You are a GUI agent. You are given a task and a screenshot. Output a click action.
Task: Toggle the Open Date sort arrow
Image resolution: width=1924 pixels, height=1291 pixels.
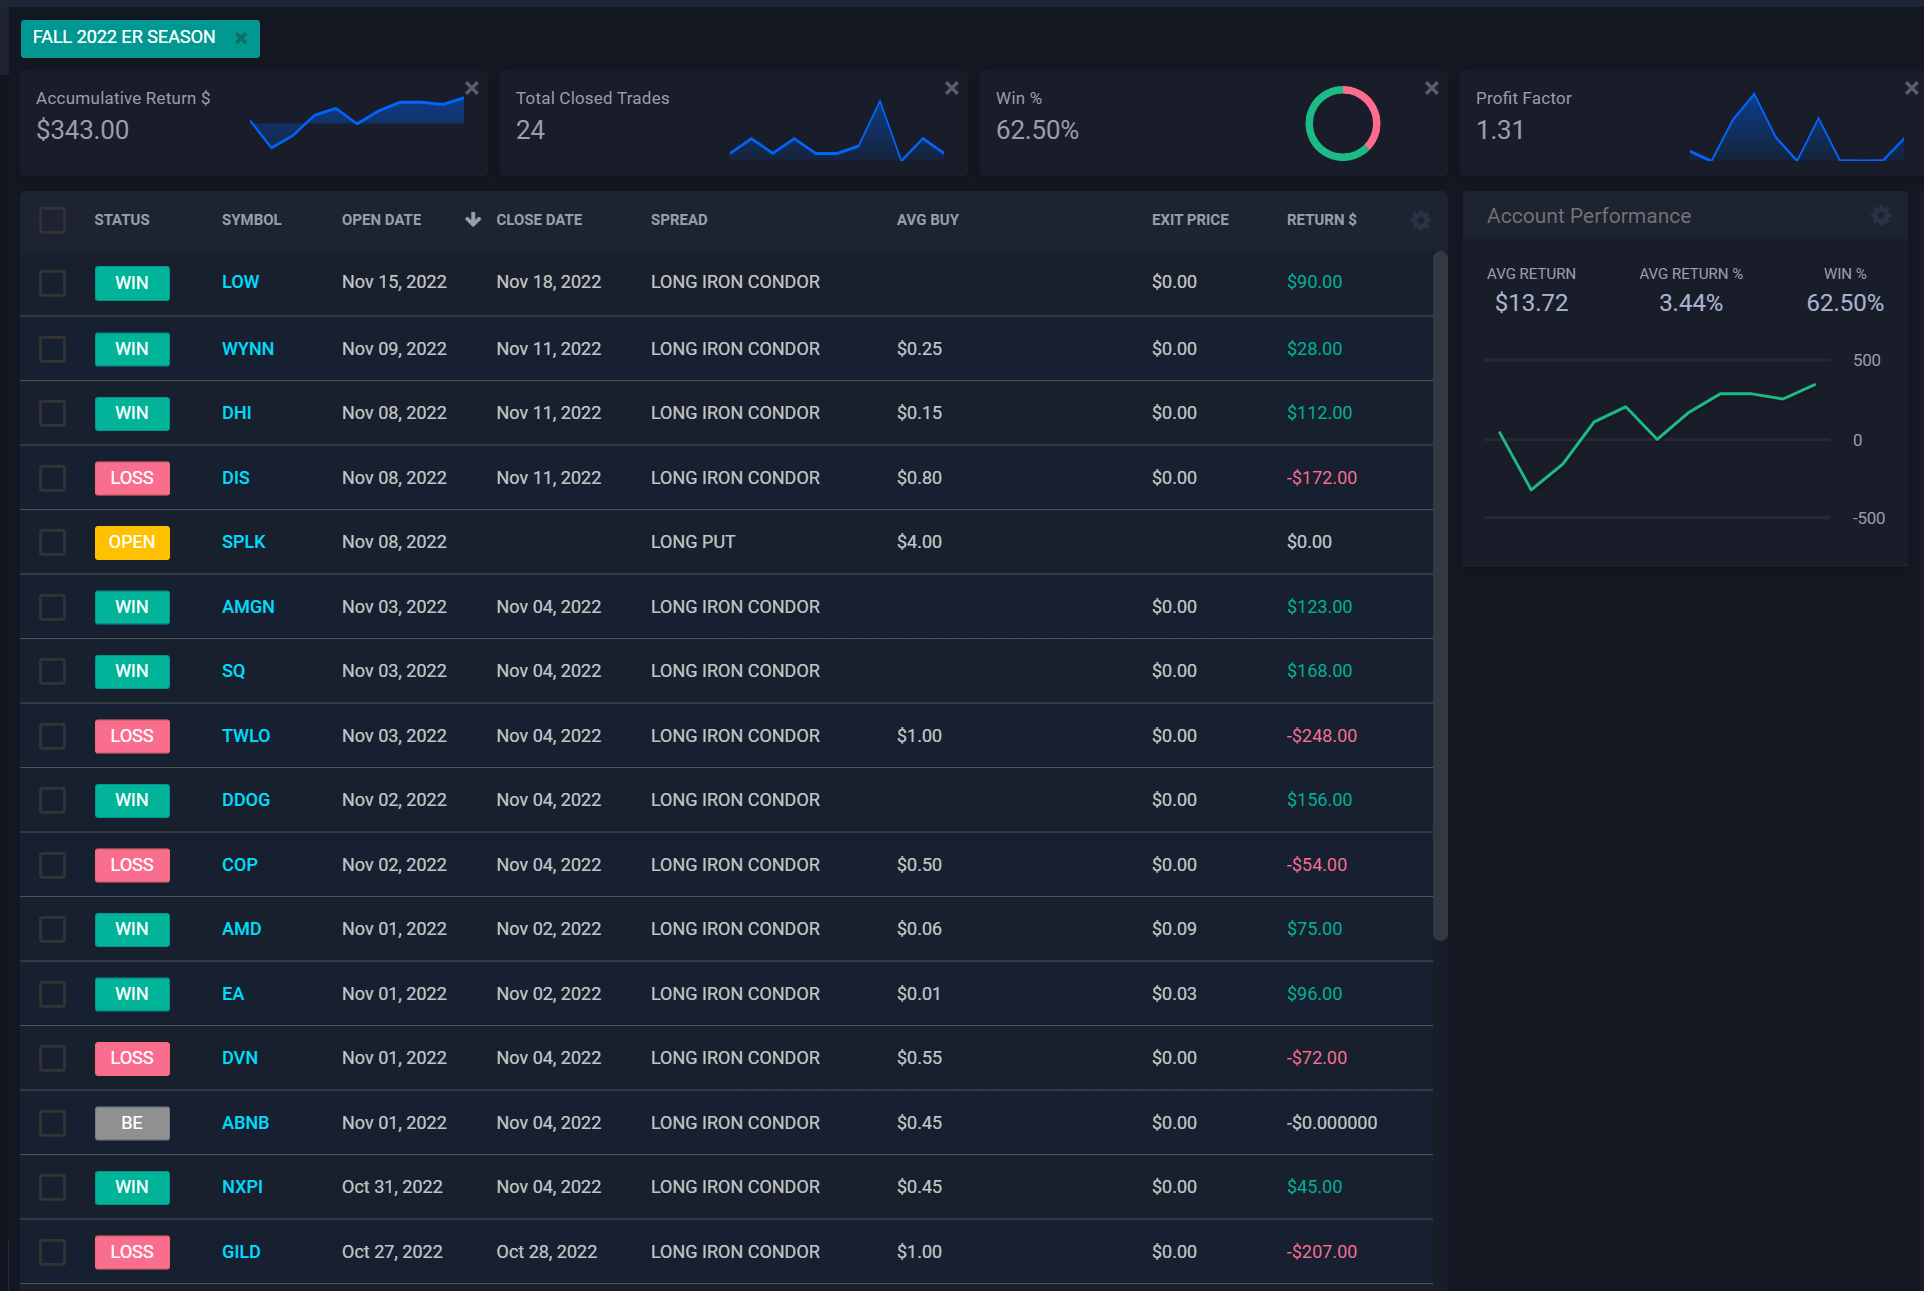click(x=473, y=220)
